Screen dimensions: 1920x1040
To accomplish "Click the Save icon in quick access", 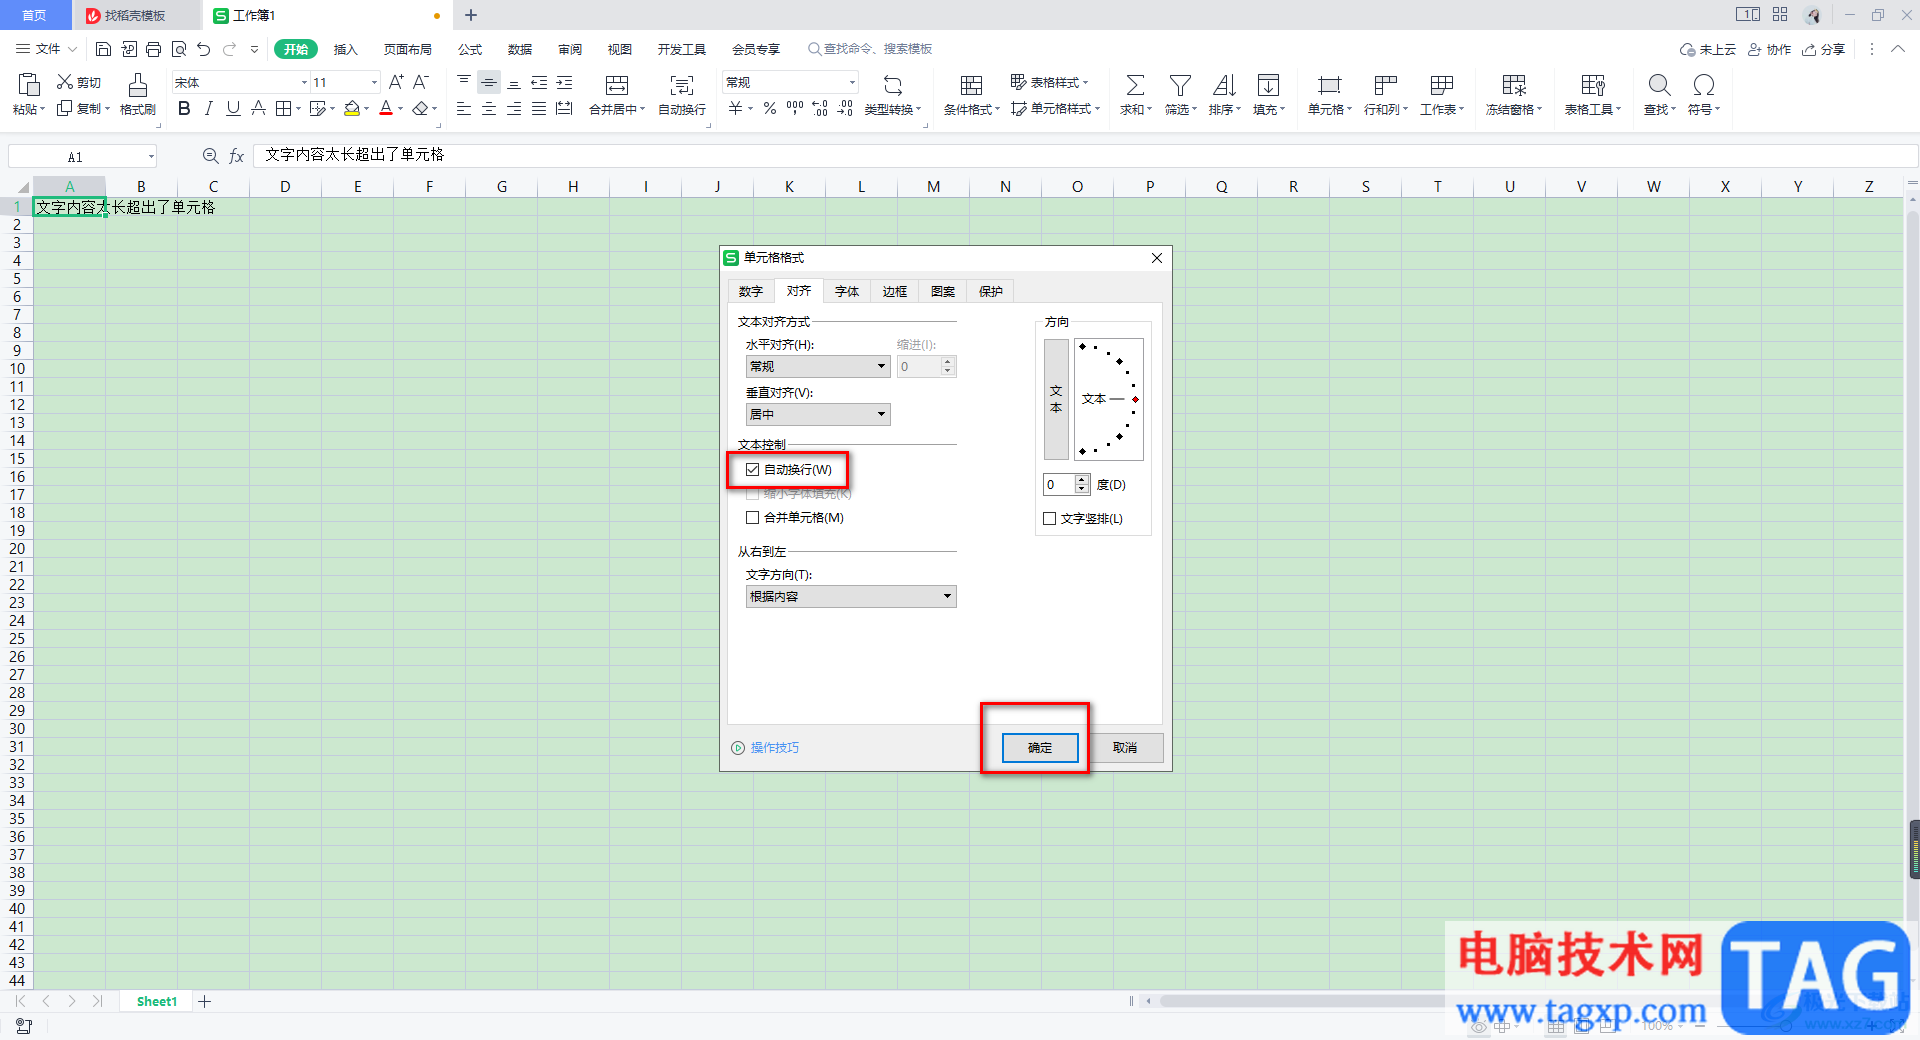I will pyautogui.click(x=103, y=49).
